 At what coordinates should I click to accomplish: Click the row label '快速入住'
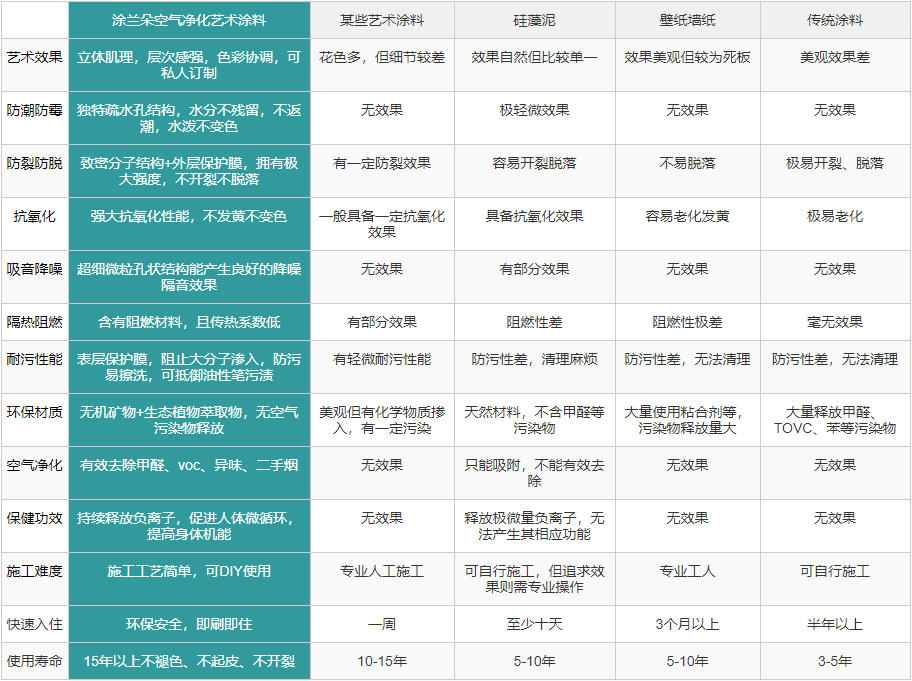pos(35,624)
